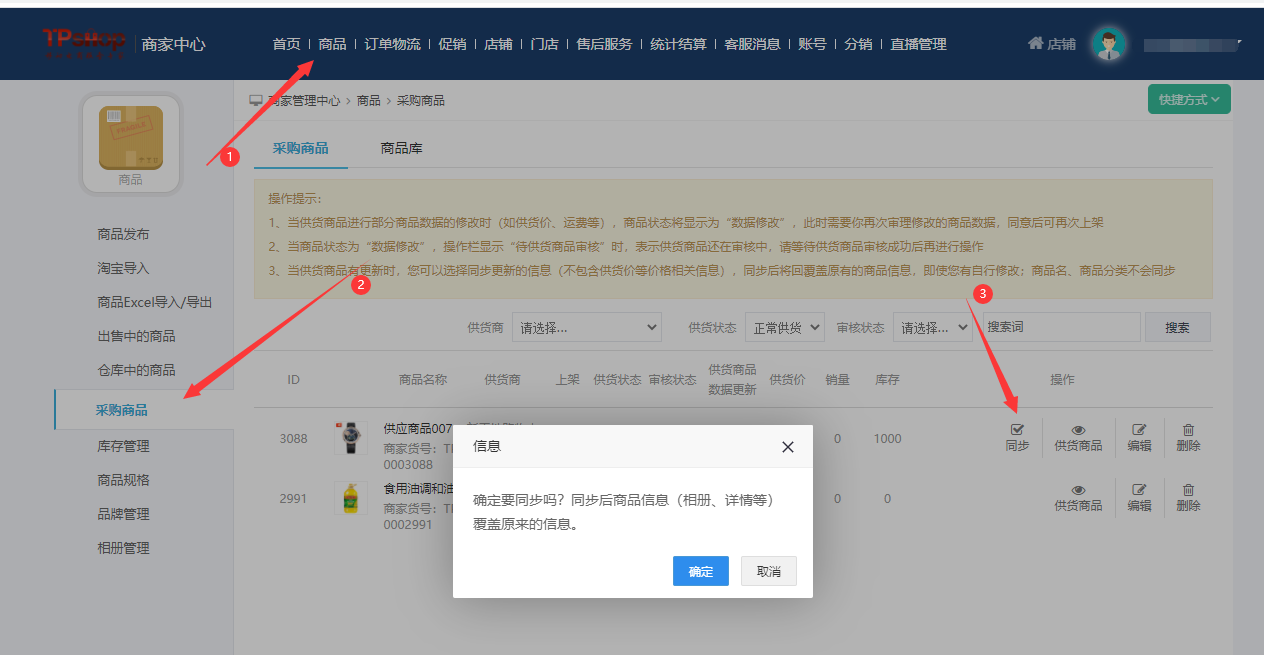Image resolution: width=1264 pixels, height=655 pixels.
Task: Confirm sync with the 确定 button
Action: (x=701, y=571)
